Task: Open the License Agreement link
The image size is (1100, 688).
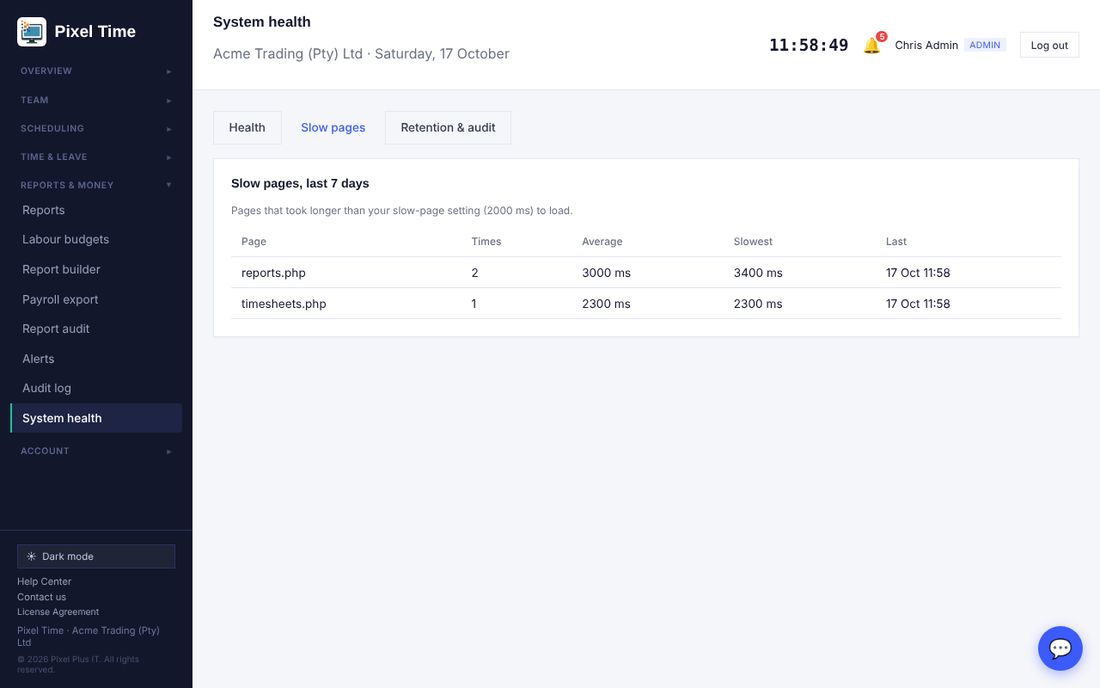Action: tap(58, 612)
